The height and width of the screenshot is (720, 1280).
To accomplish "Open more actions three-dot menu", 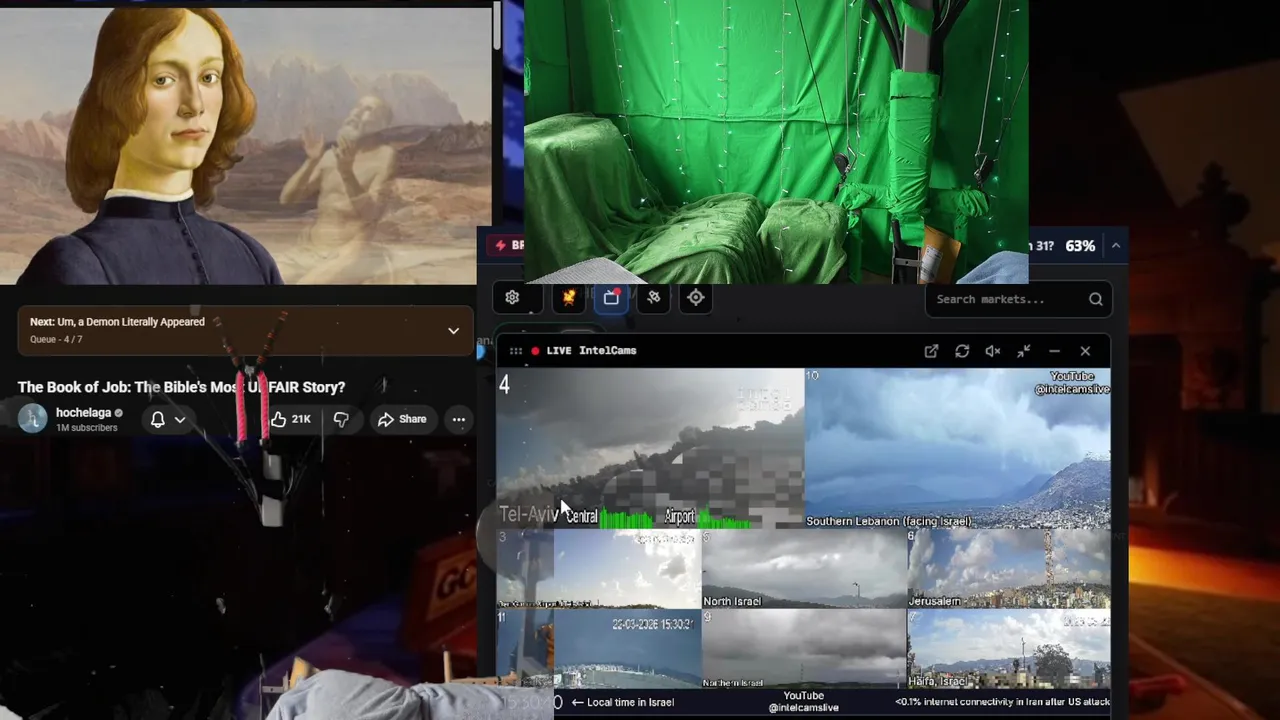I will (458, 420).
